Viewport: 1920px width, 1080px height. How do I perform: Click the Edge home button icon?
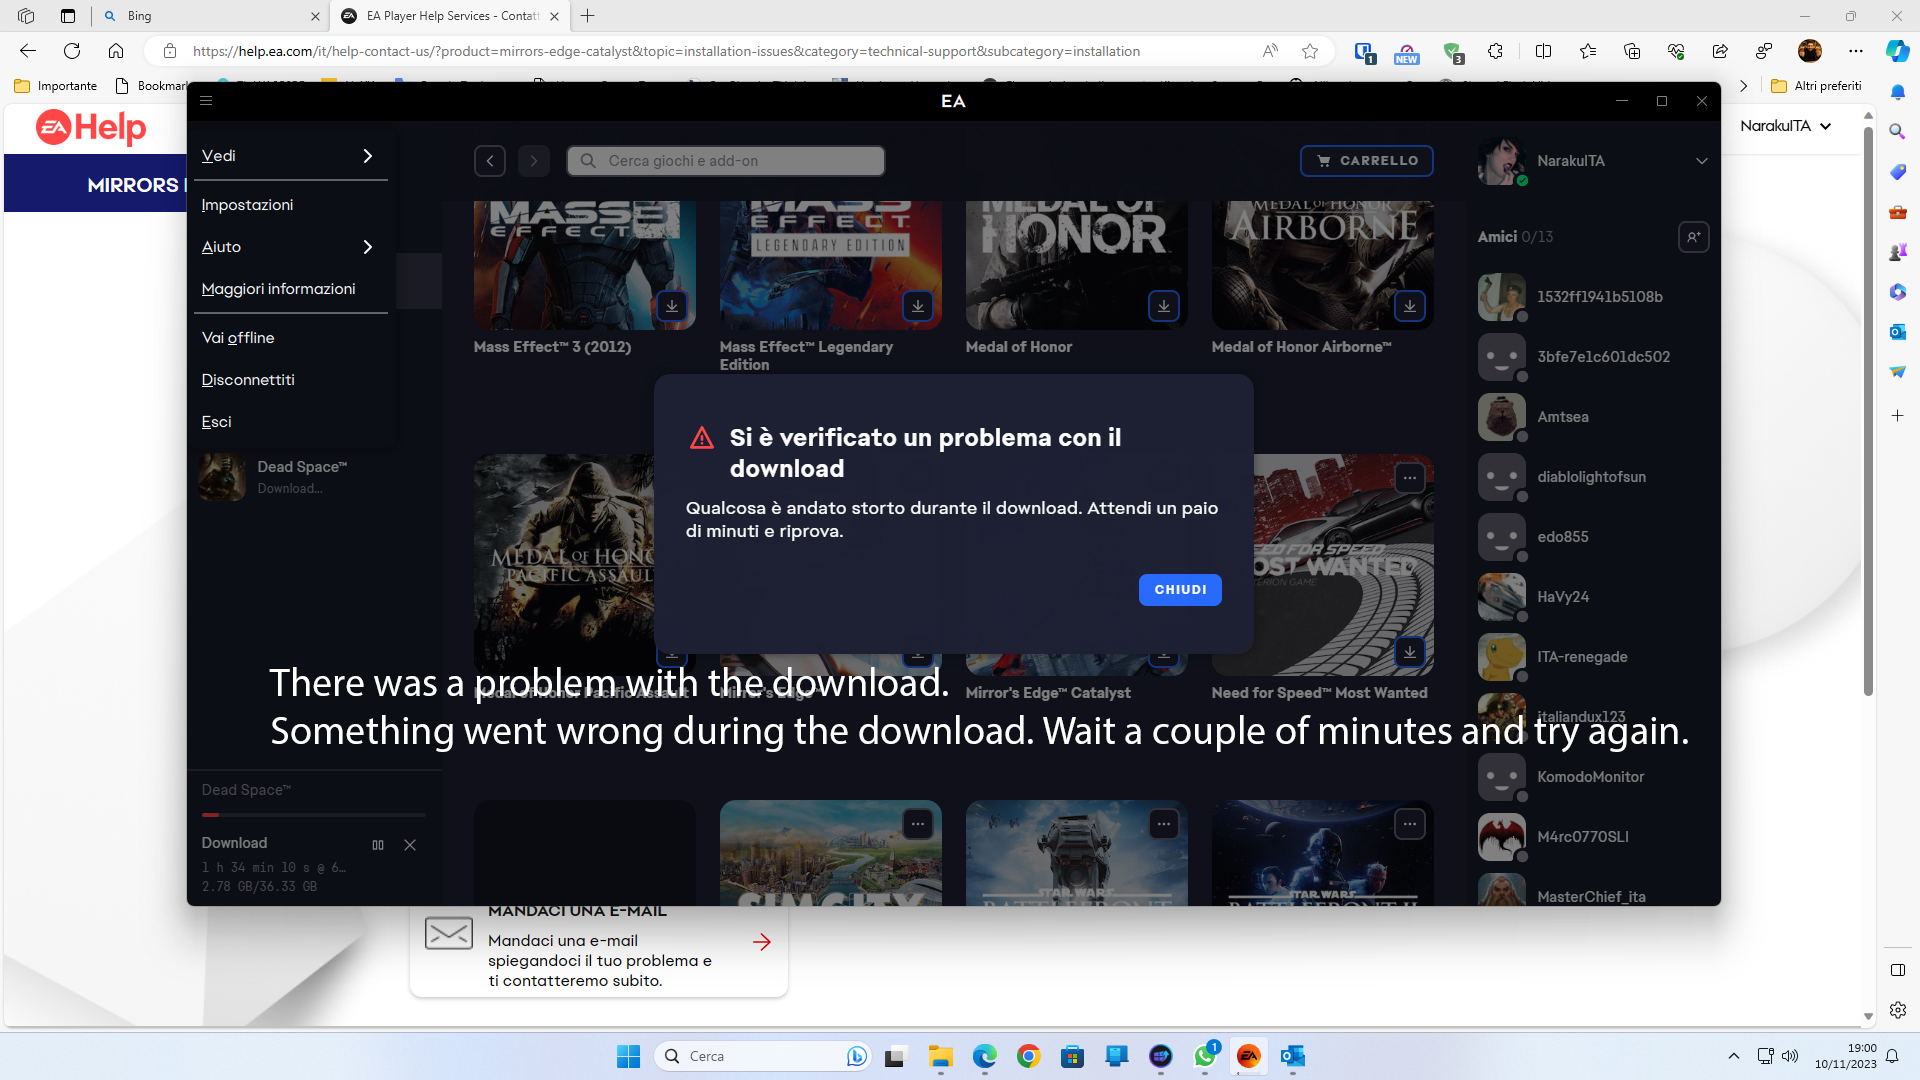coord(116,51)
